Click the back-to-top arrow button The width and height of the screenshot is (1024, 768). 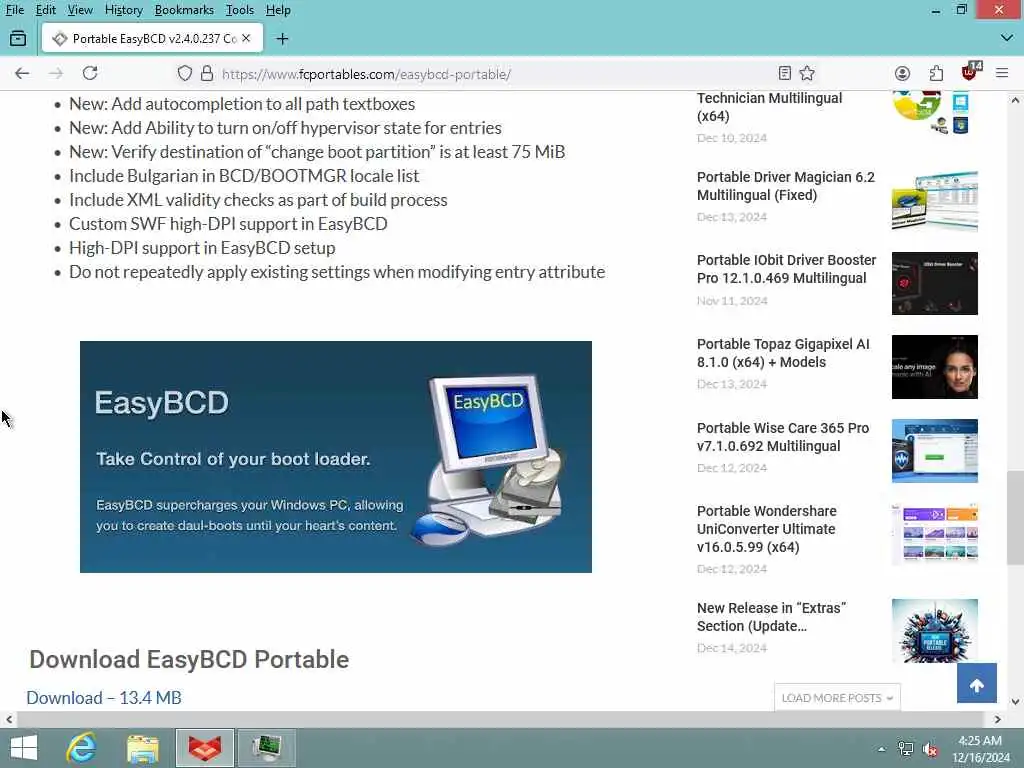tap(977, 683)
